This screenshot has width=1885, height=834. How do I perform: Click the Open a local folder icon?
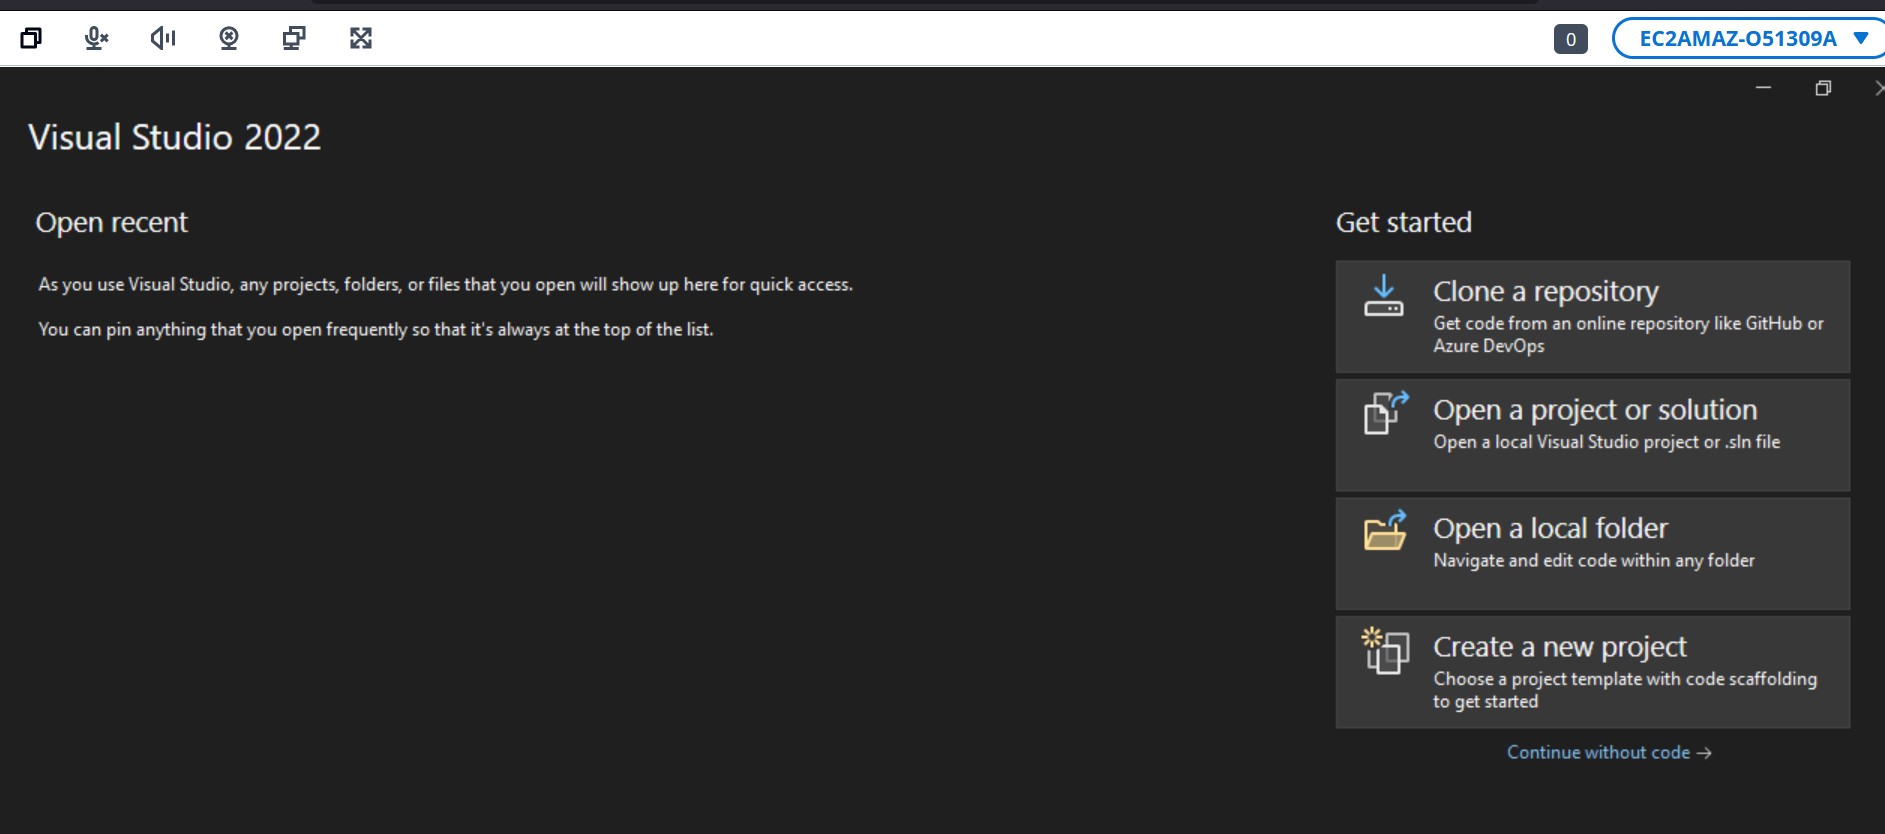click(1386, 530)
